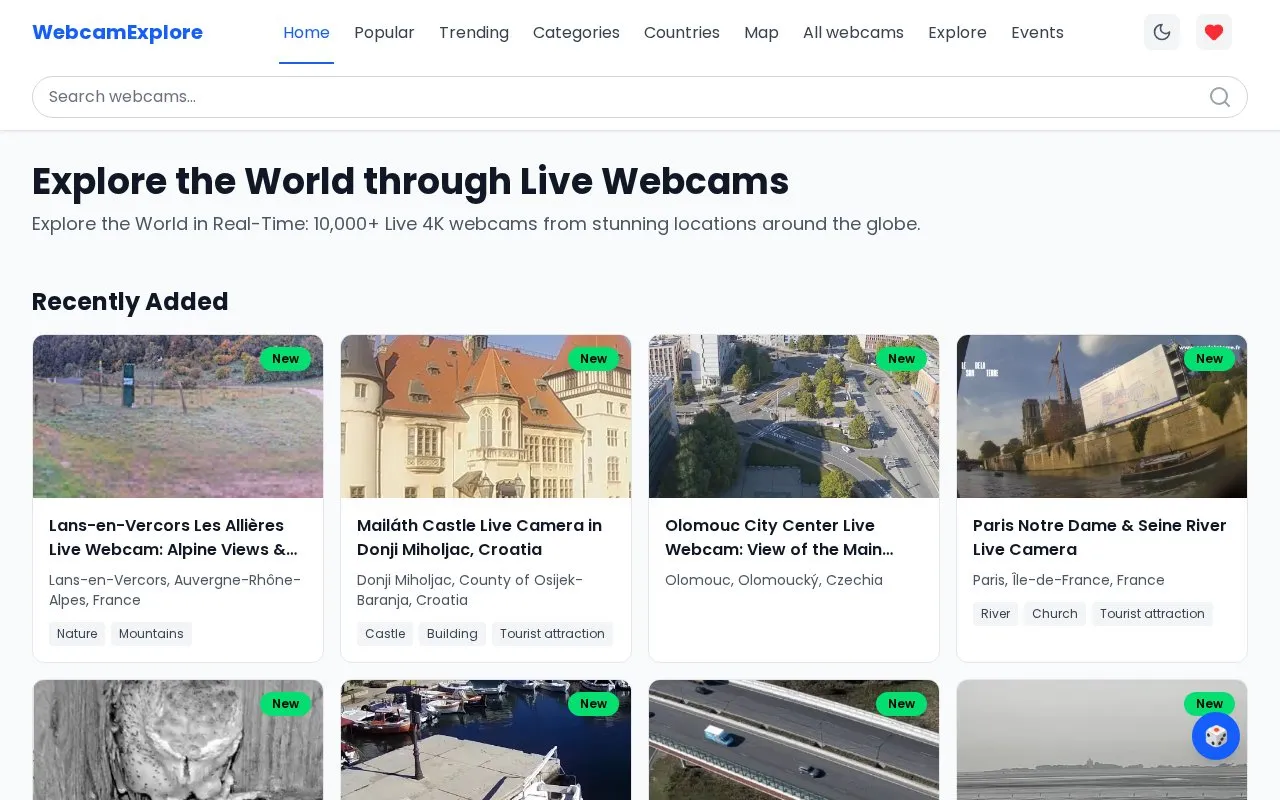Screen dimensions: 1280x800
Task: Click the Olomouc, Olomoucký, Czechia location text
Action: 774,580
